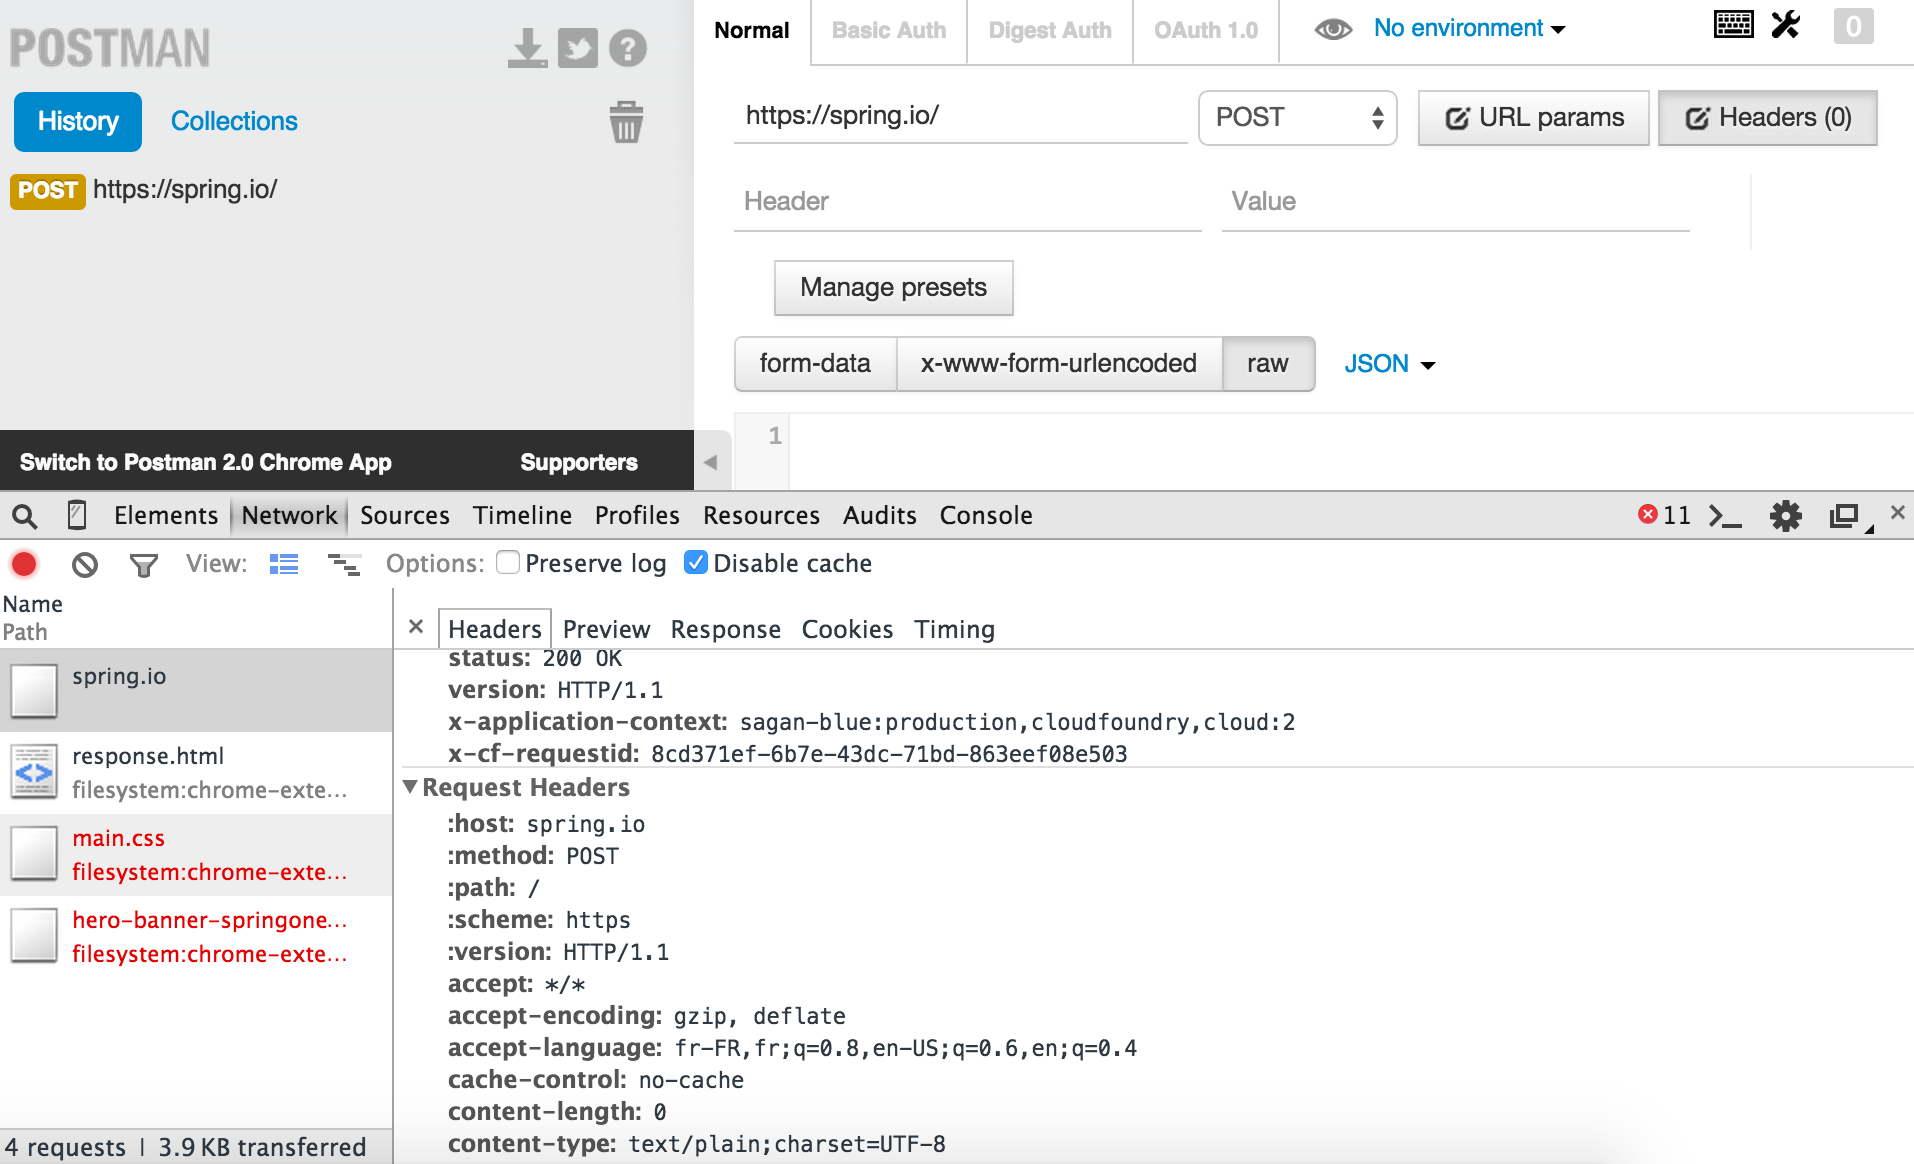Screen dimensions: 1914x1164
Task: Collapse the Request Headers section
Action: coord(410,787)
